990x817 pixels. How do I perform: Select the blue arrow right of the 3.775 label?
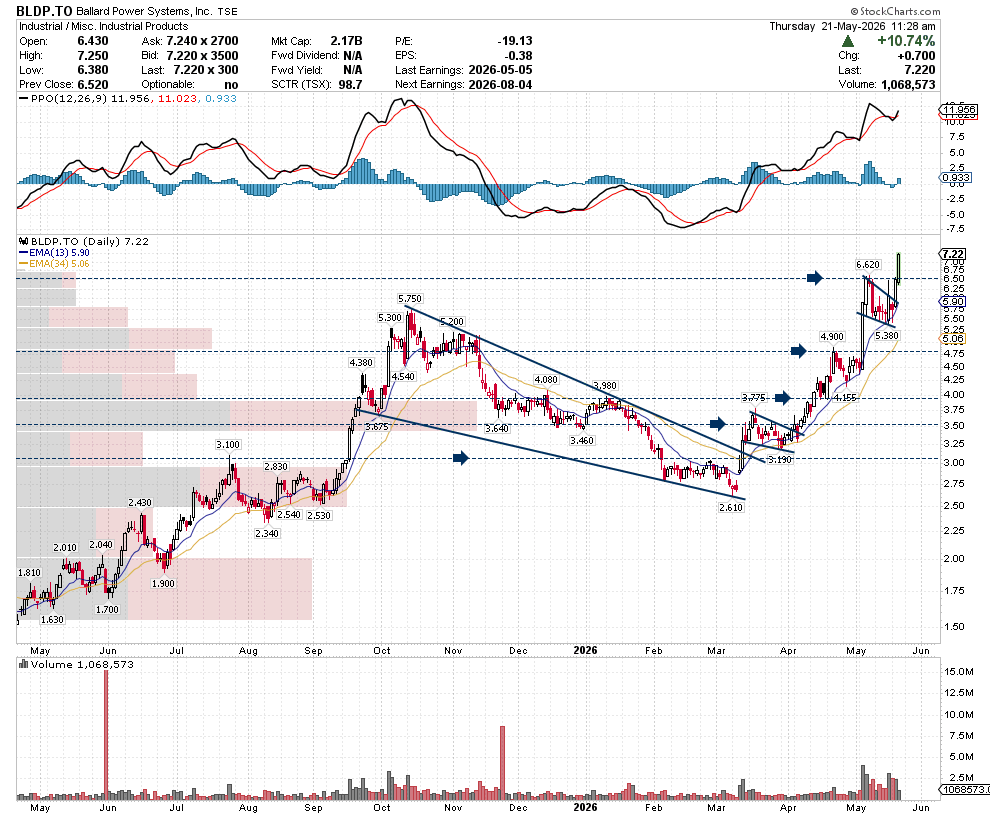pos(783,398)
